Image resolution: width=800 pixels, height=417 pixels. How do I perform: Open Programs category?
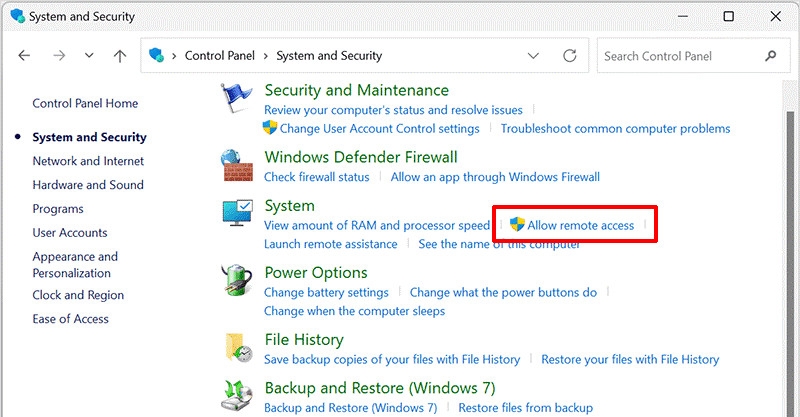tap(58, 209)
